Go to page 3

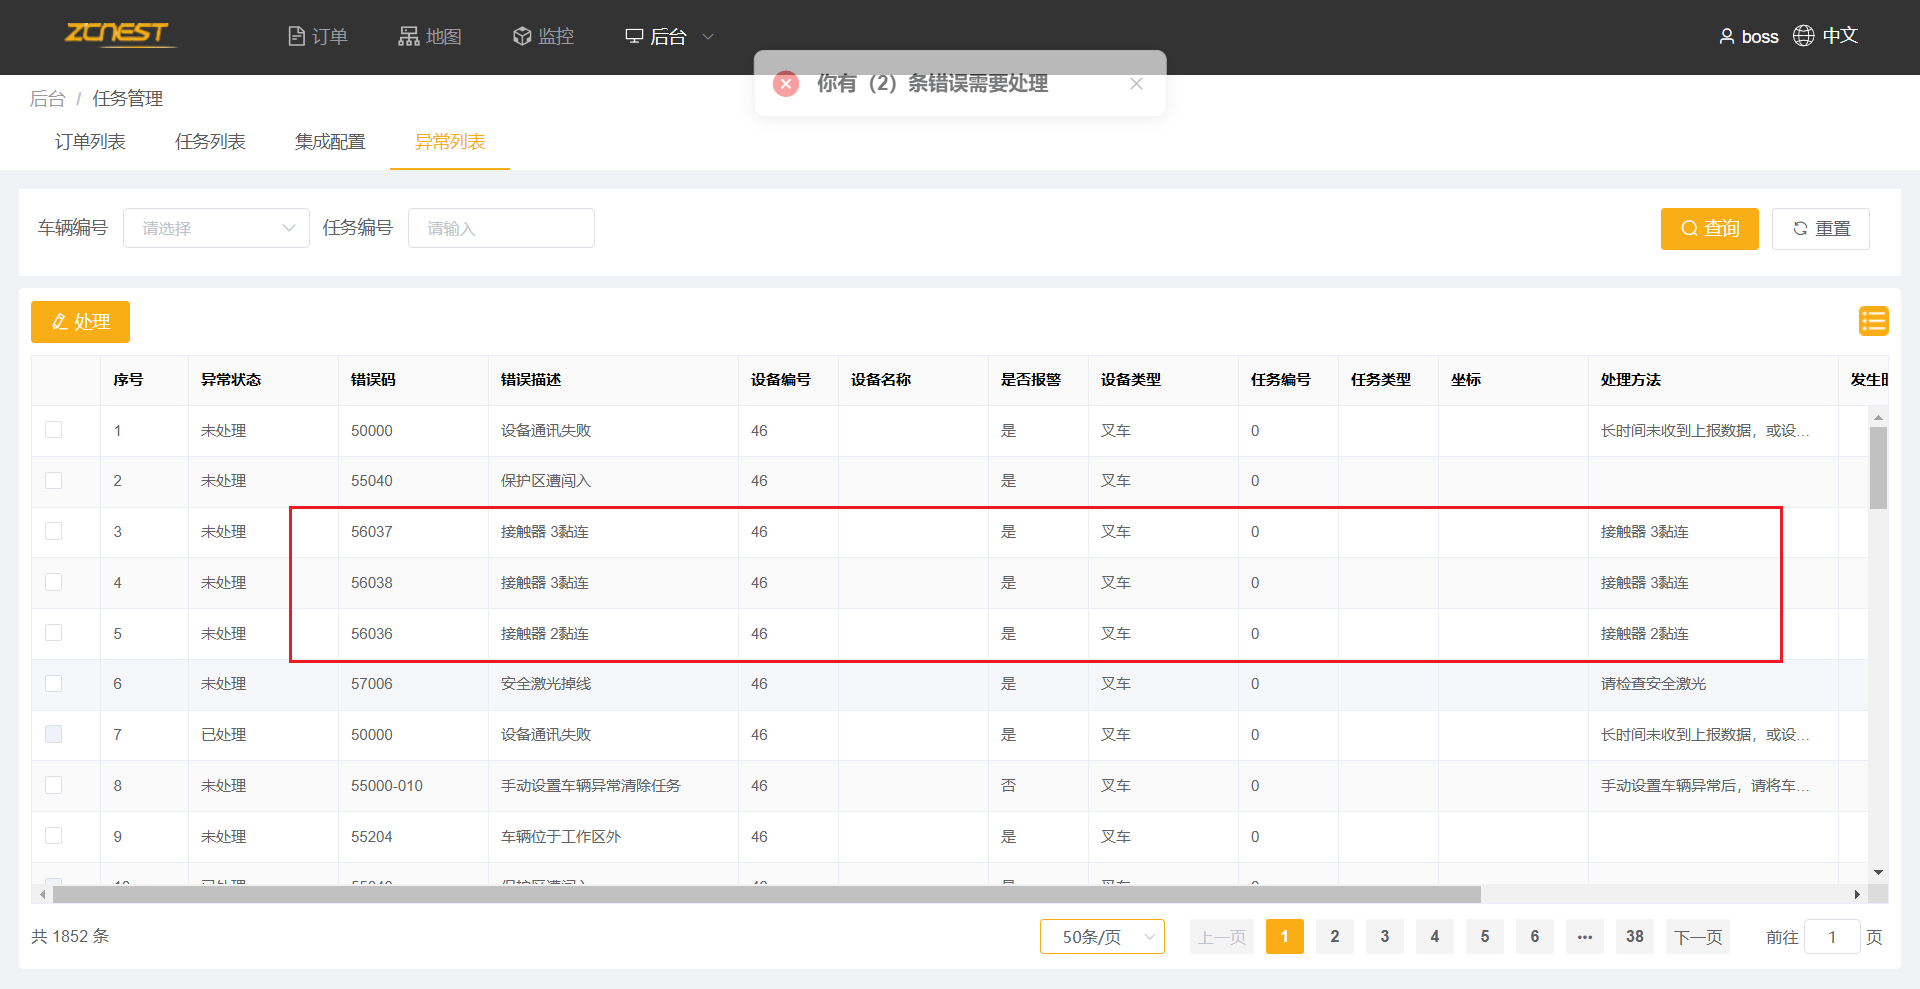point(1385,937)
